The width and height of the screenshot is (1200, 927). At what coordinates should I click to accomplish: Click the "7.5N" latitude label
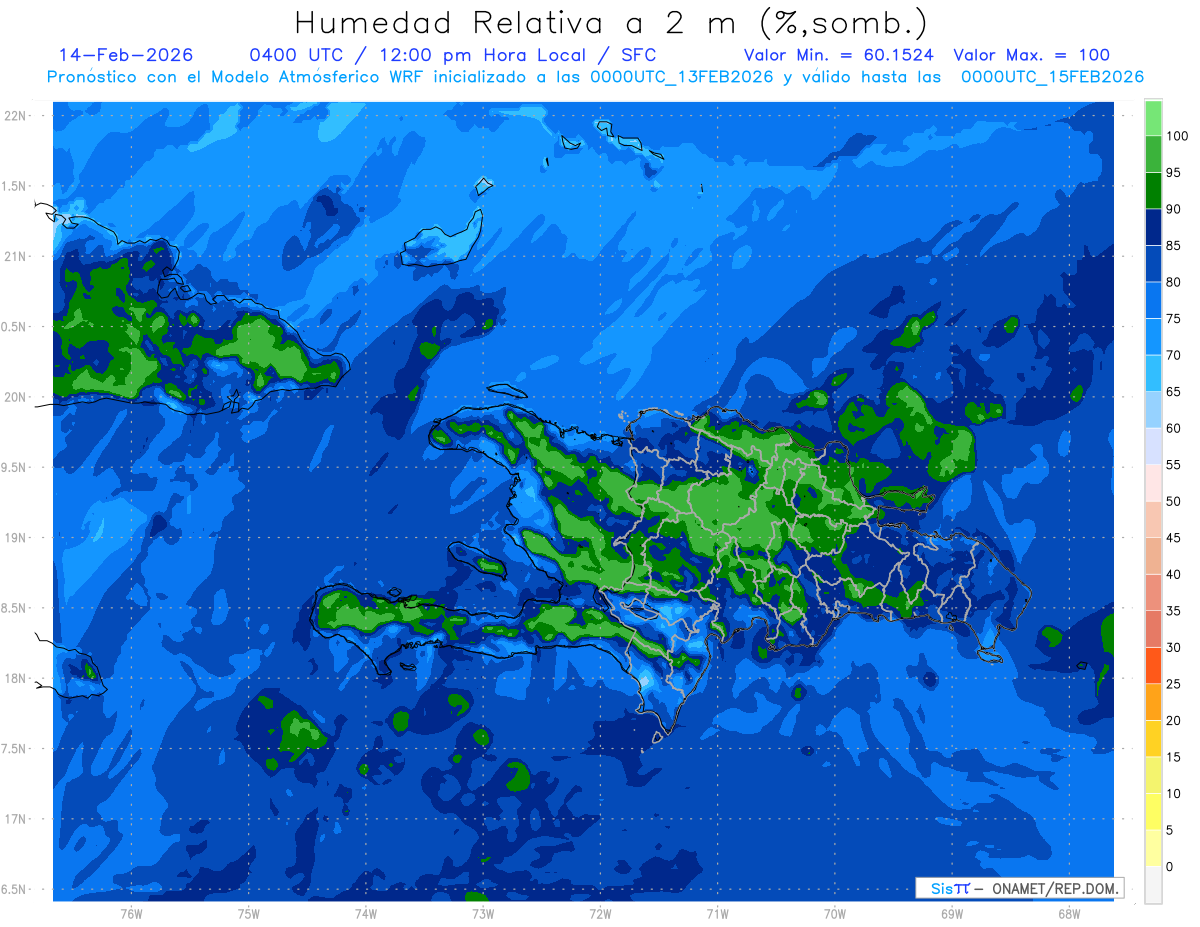(15, 749)
